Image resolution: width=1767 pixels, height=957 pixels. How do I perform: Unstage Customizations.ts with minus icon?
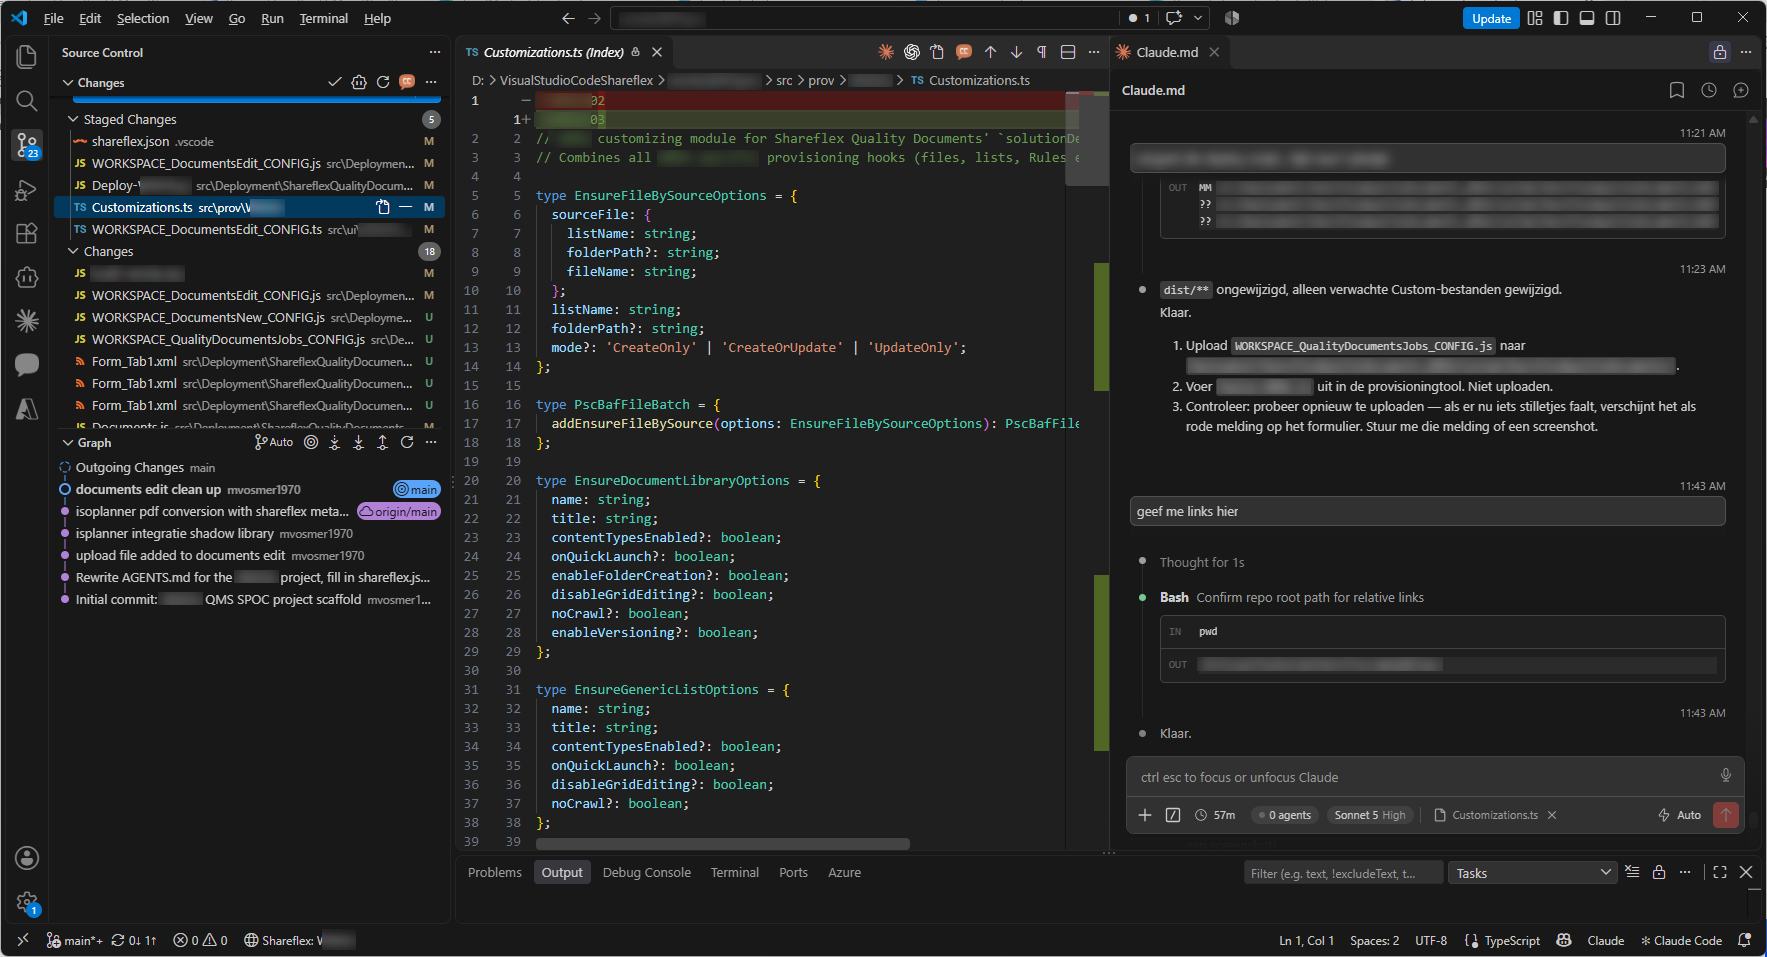[405, 207]
